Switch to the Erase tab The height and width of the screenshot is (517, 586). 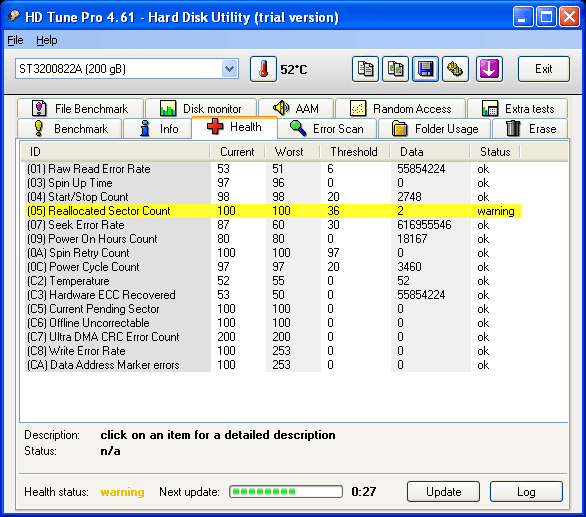(530, 129)
